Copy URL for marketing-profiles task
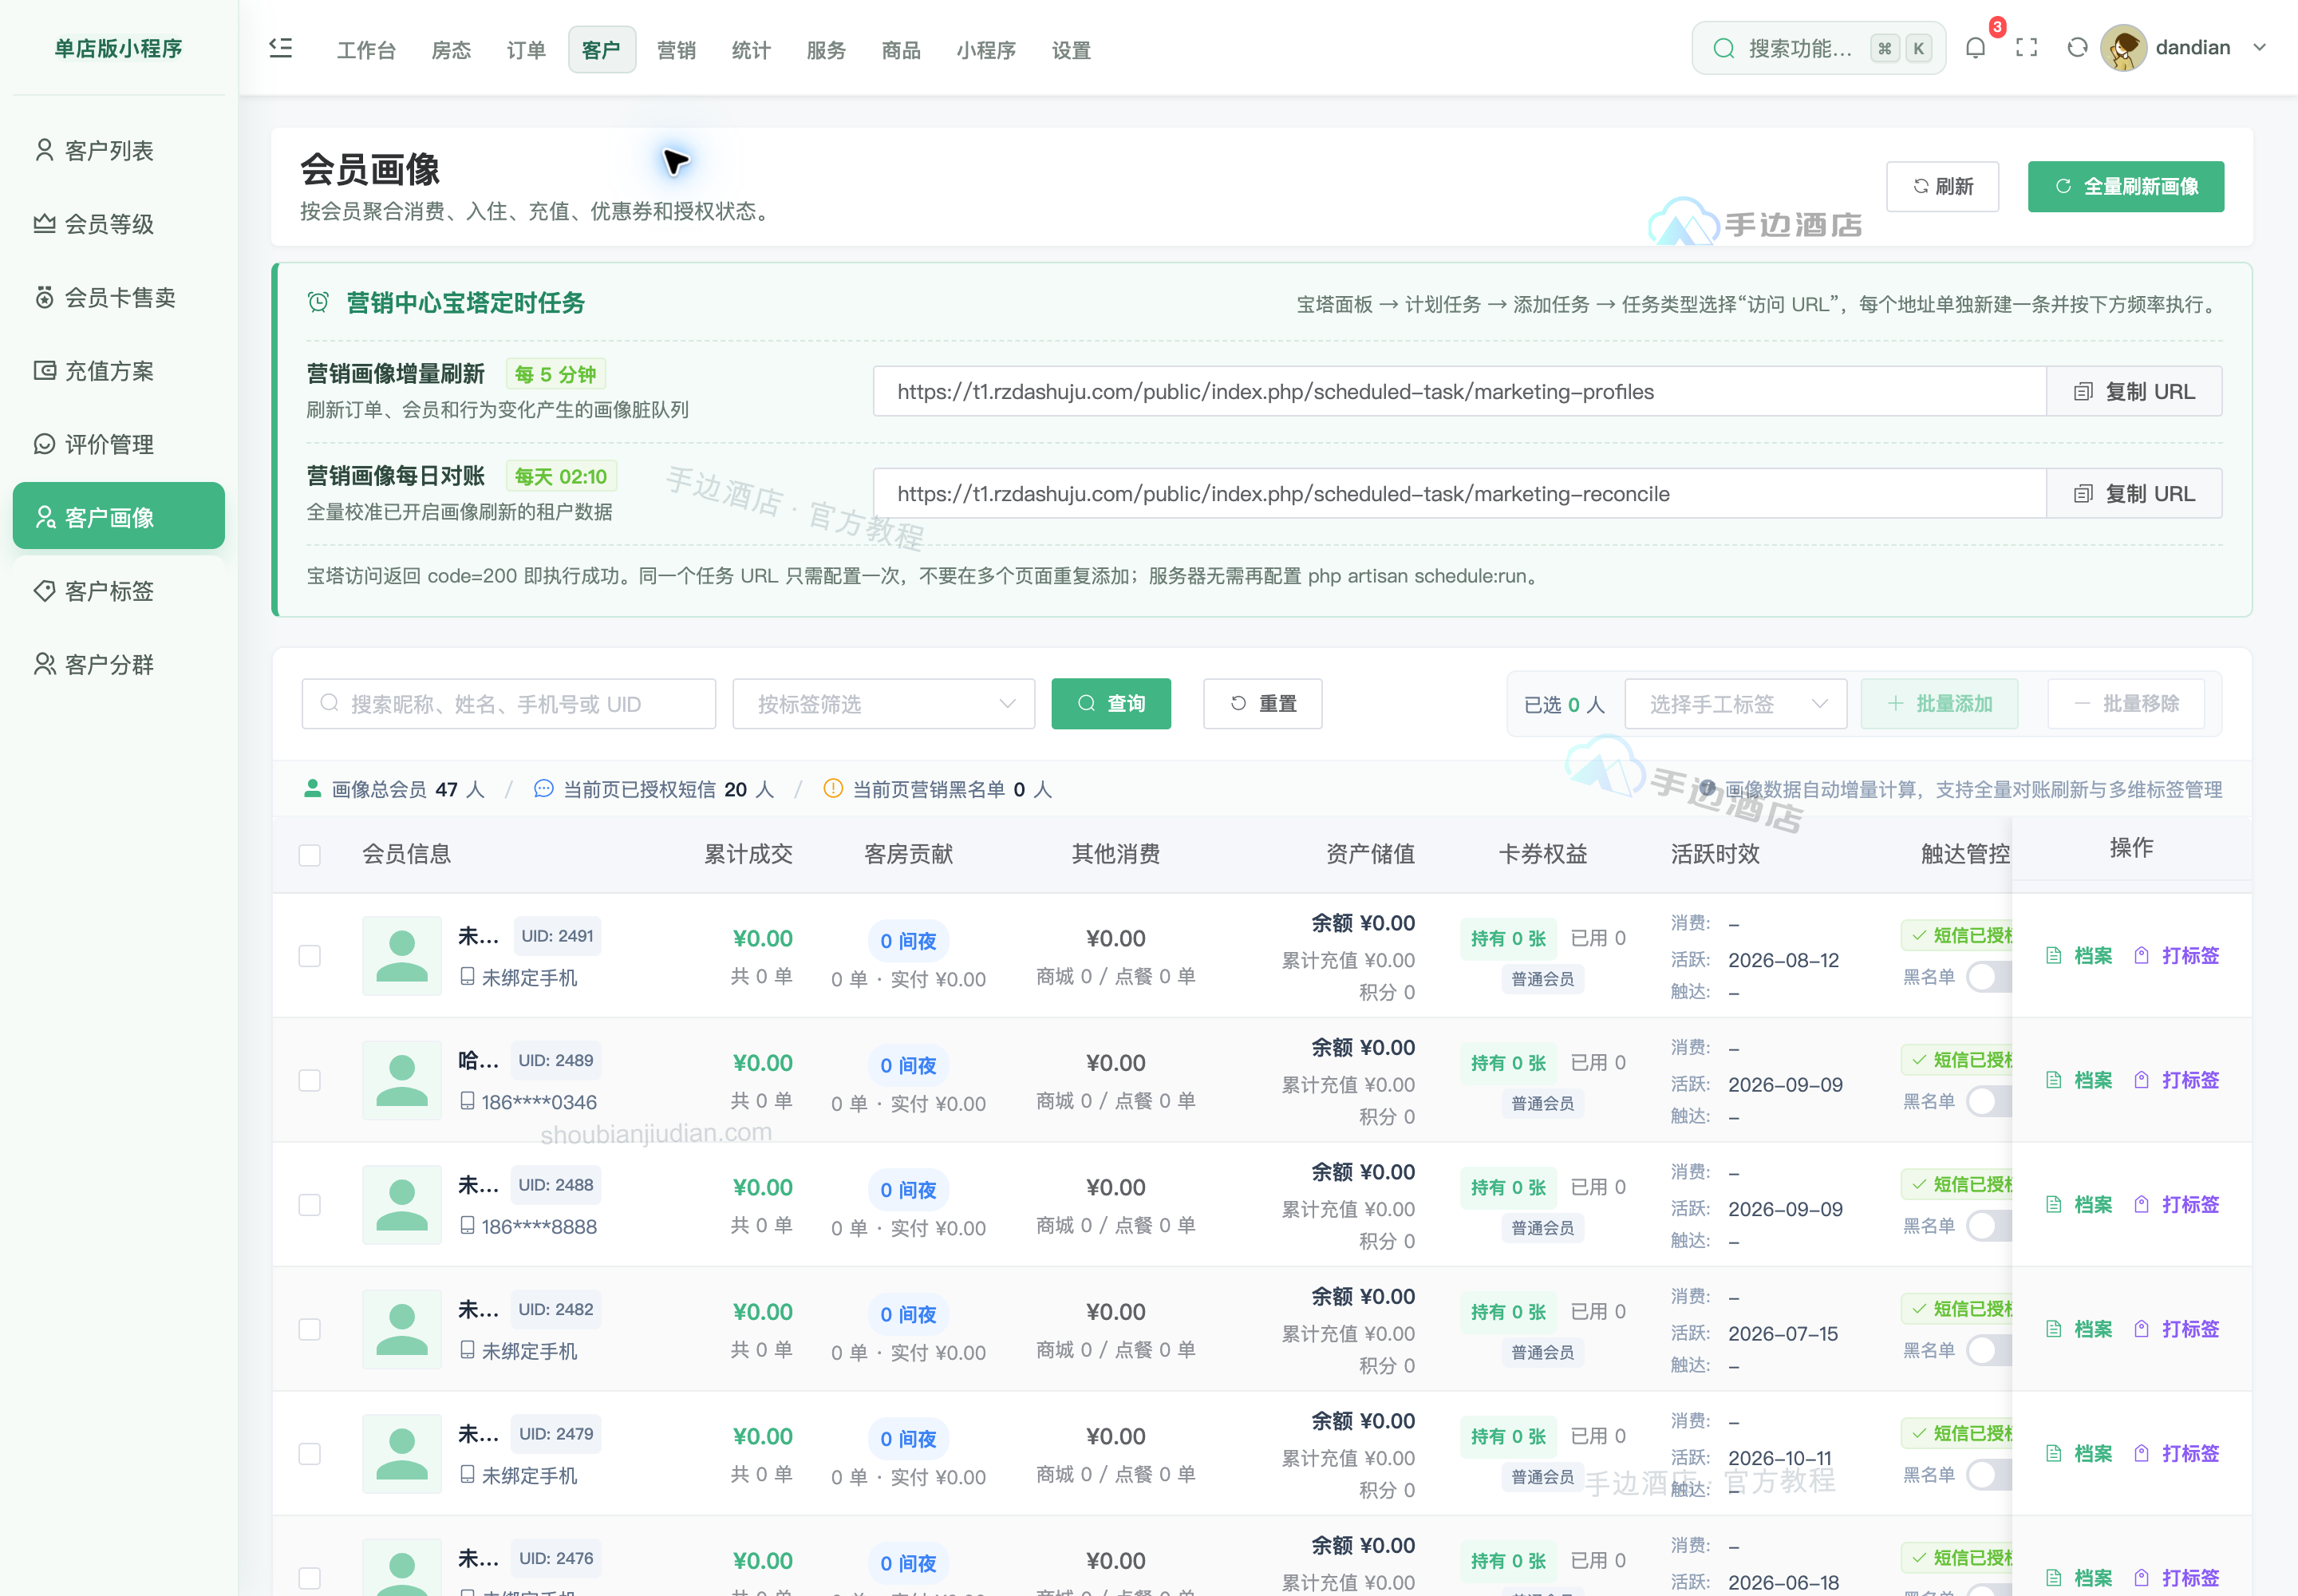Viewport: 2298px width, 1596px height. pos(2134,392)
